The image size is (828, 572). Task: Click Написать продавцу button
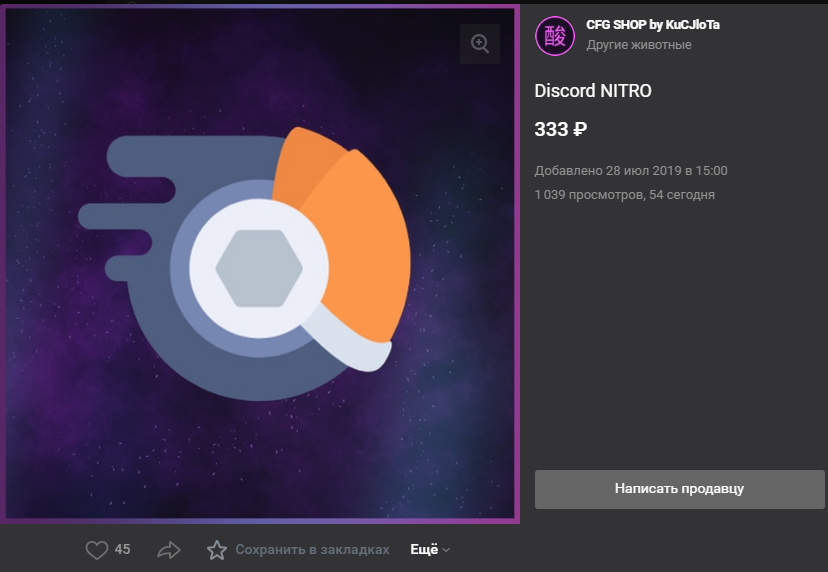click(680, 489)
